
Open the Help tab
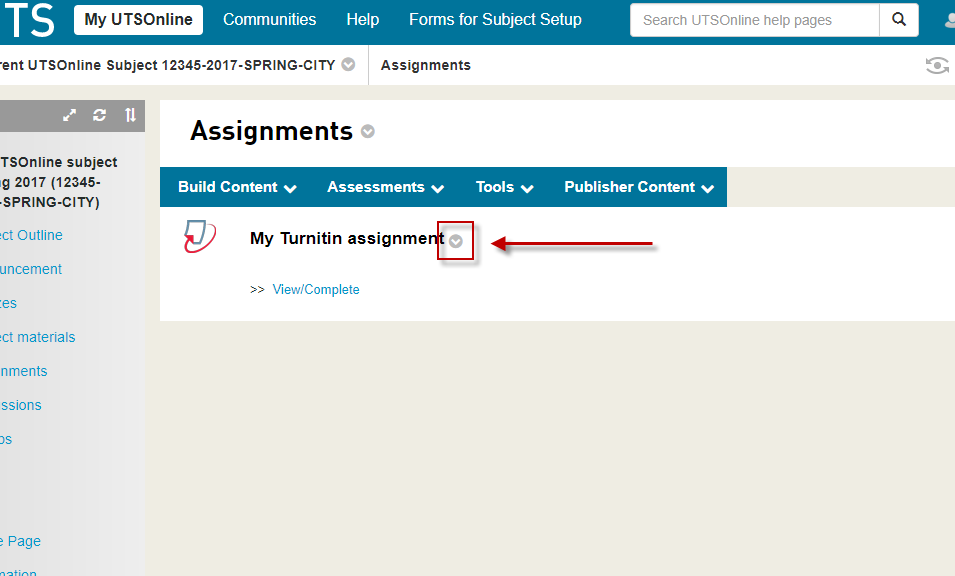coord(362,20)
